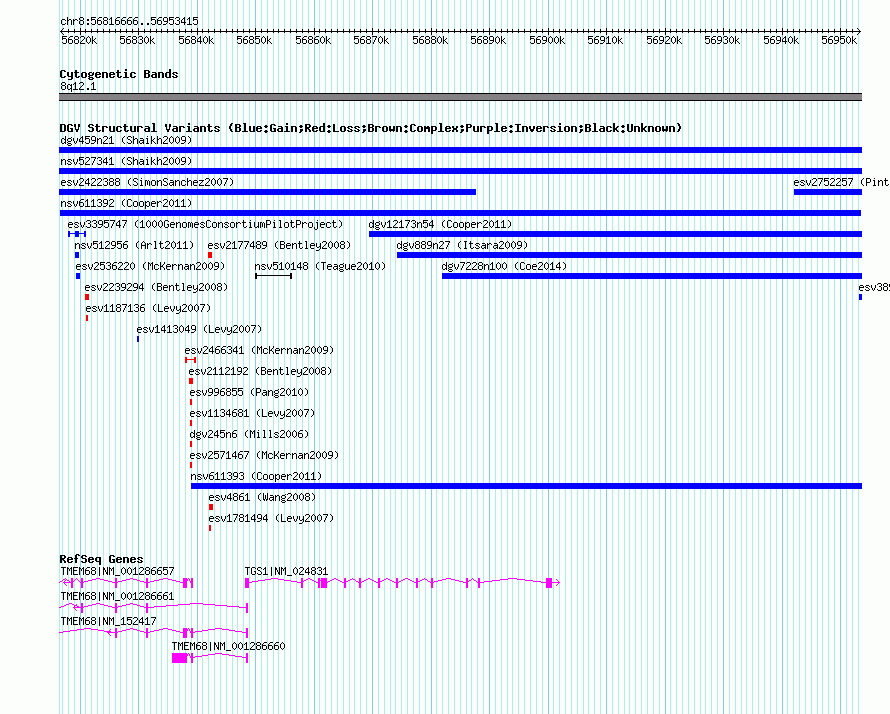Open the TMEM68|NM_001286660 gene label
This screenshot has width=890, height=714.
coord(228,646)
